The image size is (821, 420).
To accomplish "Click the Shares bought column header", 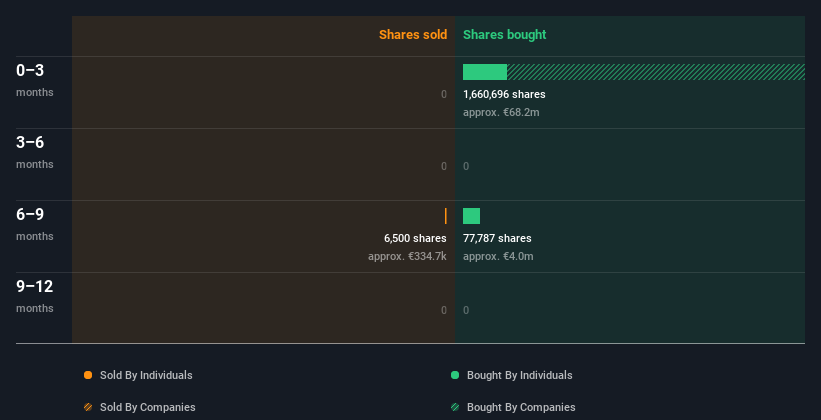I will [505, 35].
